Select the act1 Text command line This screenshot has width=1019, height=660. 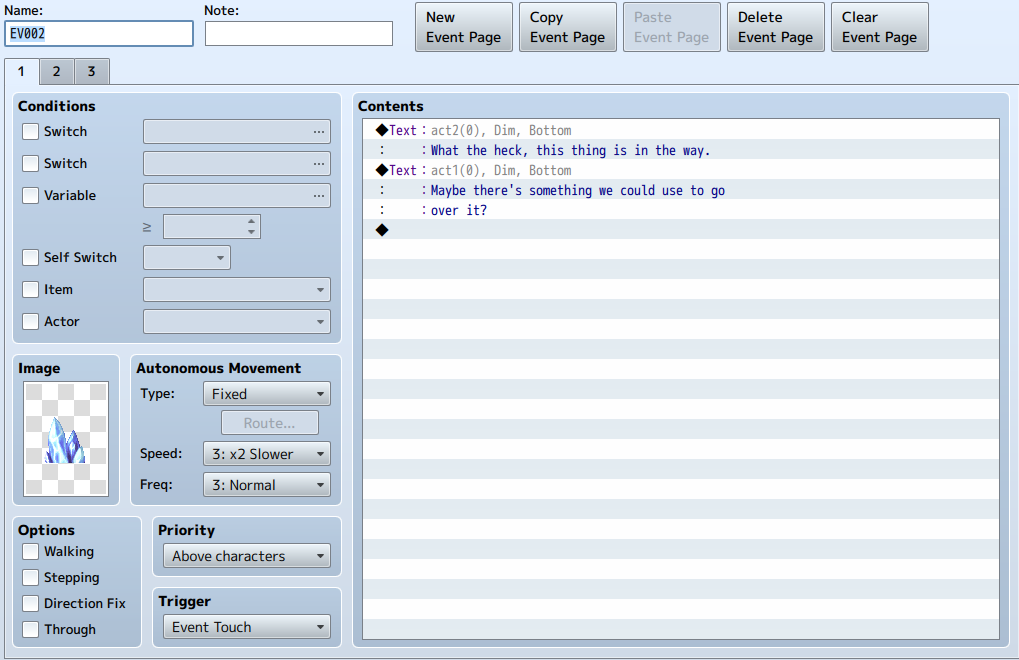680,170
